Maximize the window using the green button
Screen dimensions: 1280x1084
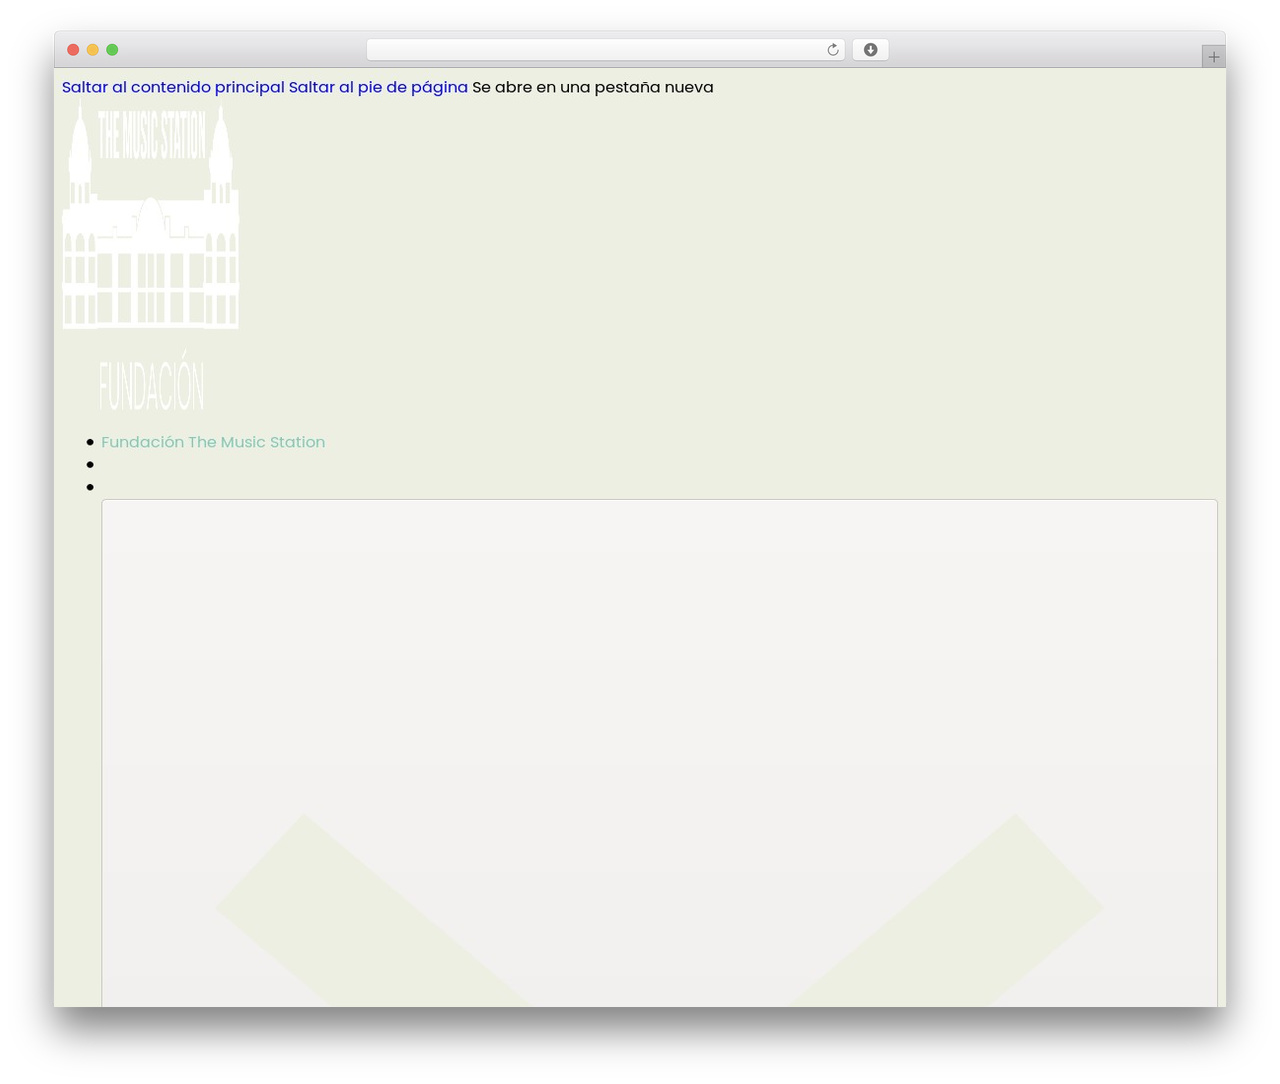pyautogui.click(x=112, y=50)
